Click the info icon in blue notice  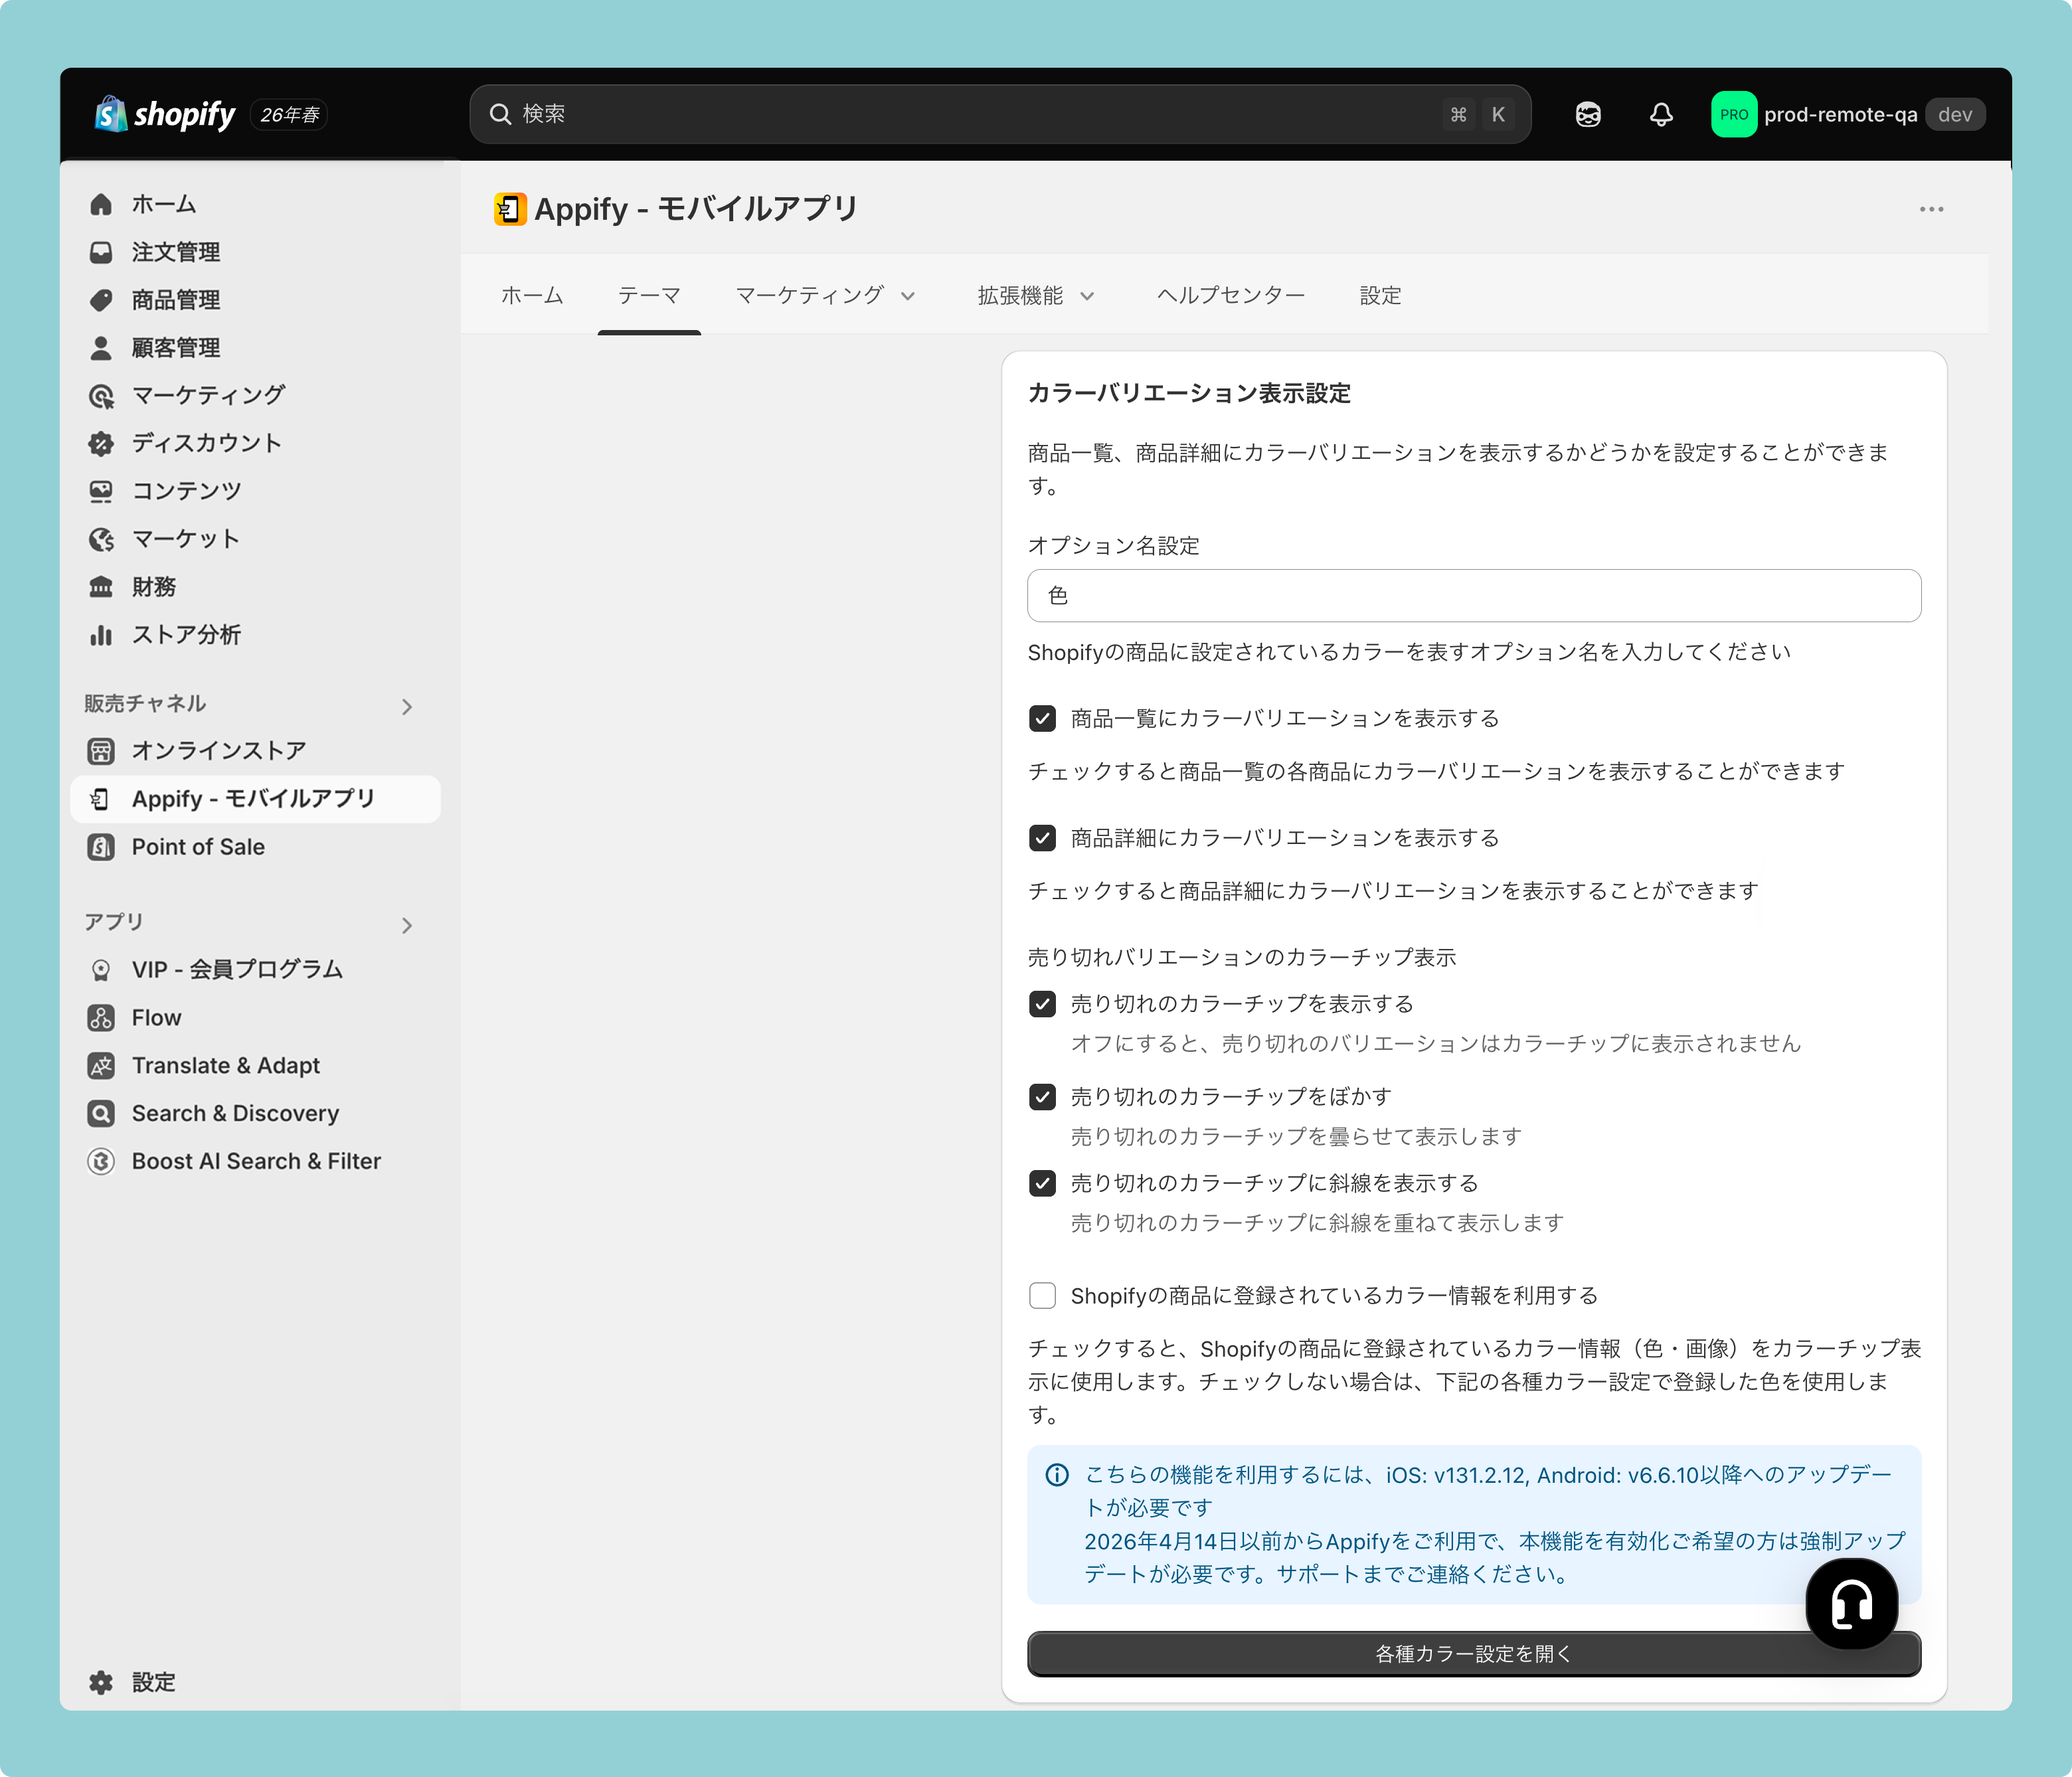tap(1057, 1475)
